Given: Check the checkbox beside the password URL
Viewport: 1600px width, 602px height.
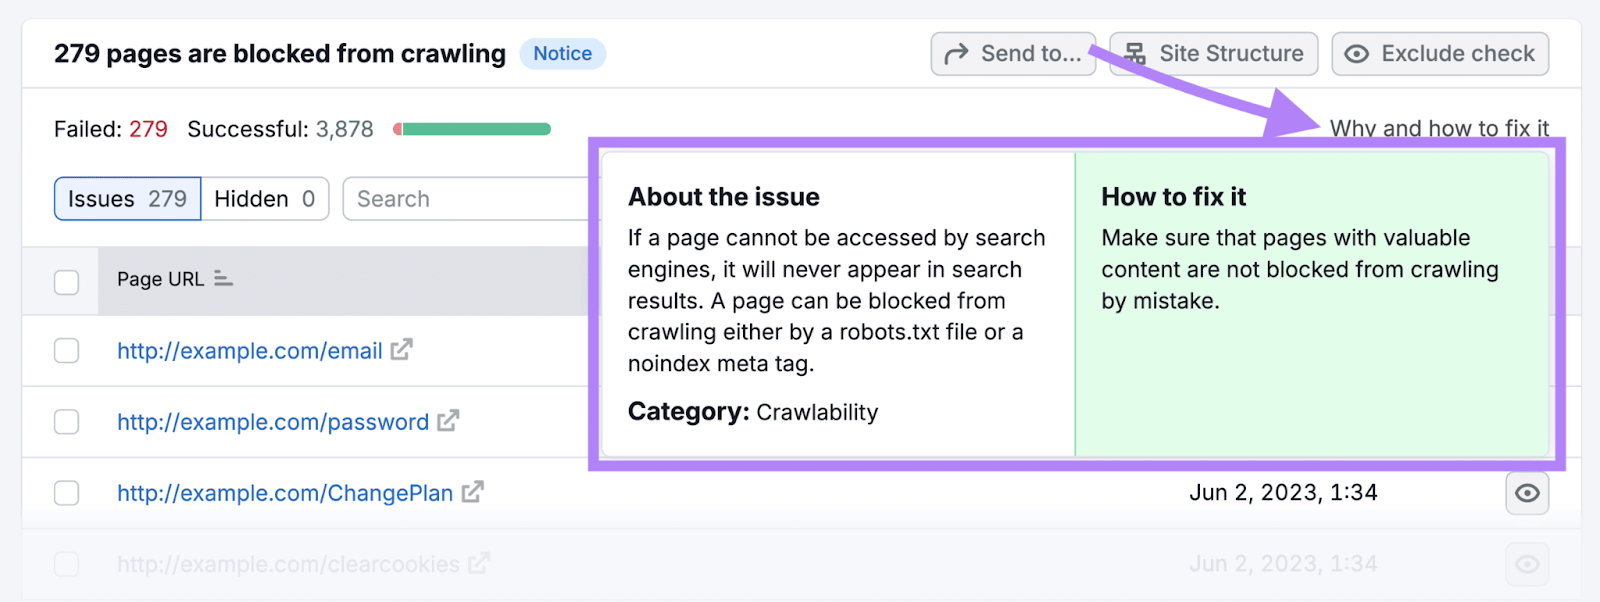Looking at the screenshot, I should (66, 421).
